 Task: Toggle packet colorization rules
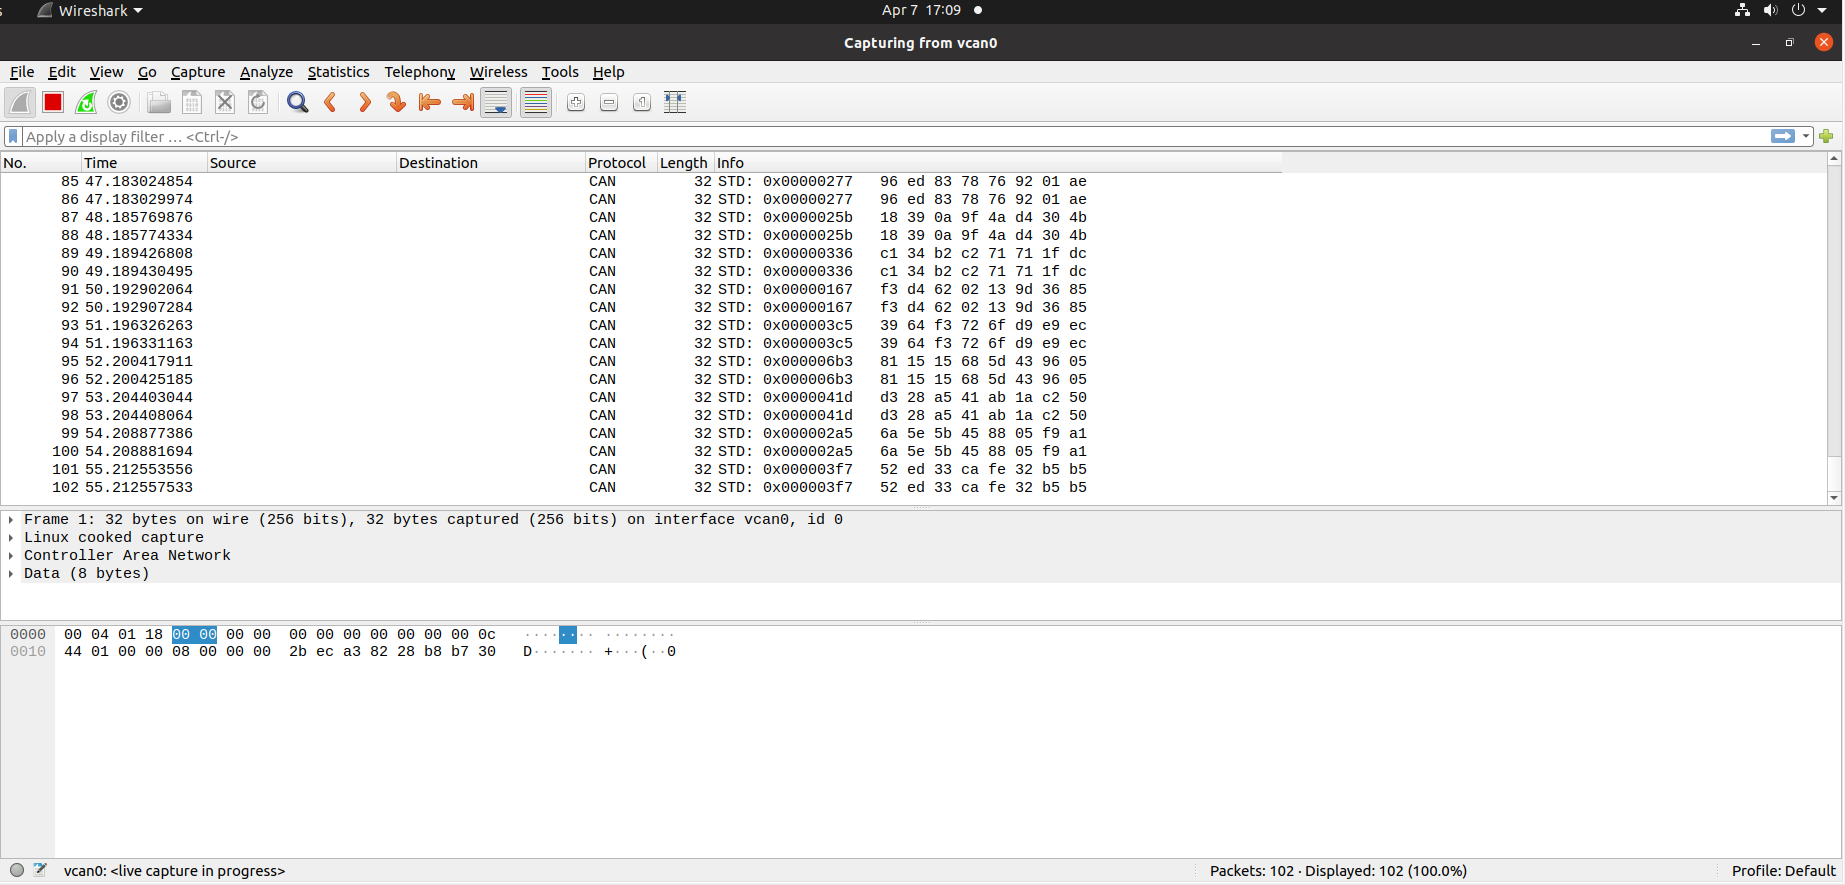(x=536, y=102)
